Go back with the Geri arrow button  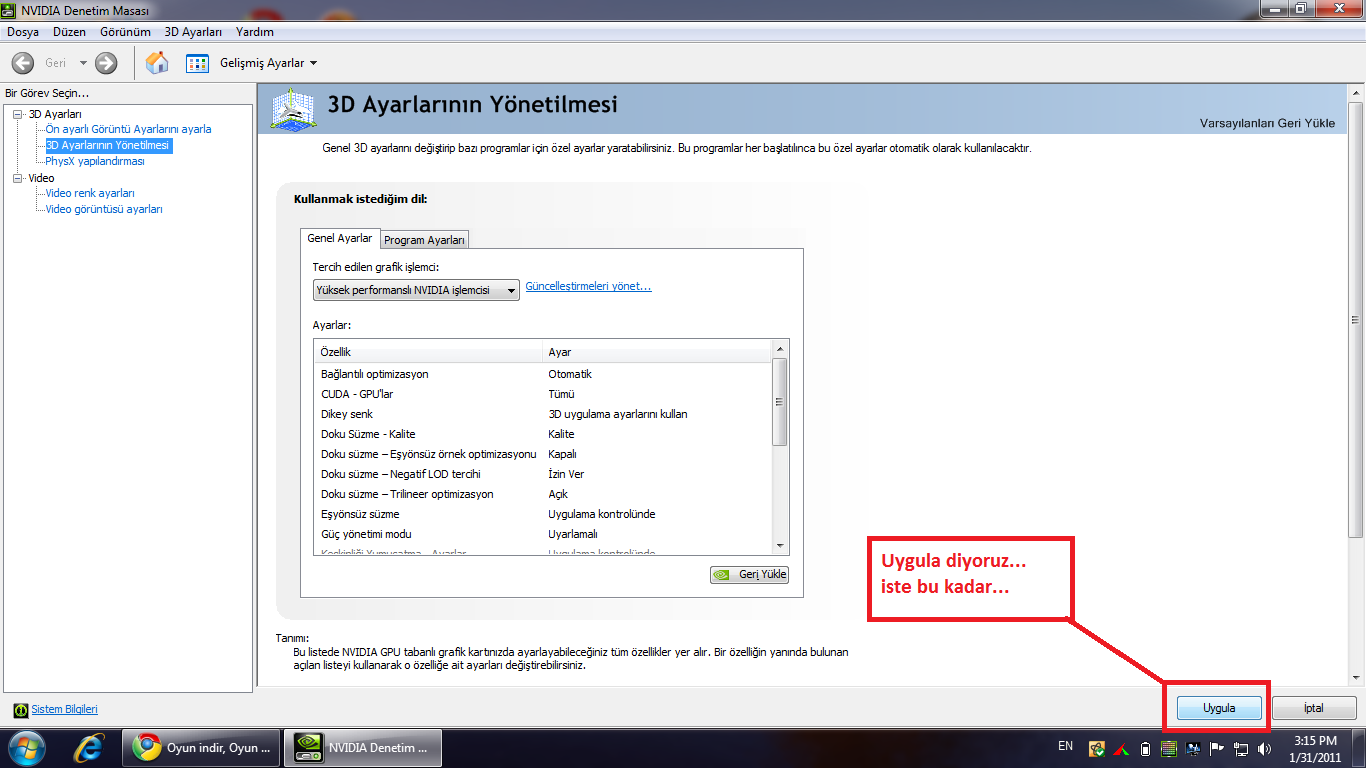23,63
